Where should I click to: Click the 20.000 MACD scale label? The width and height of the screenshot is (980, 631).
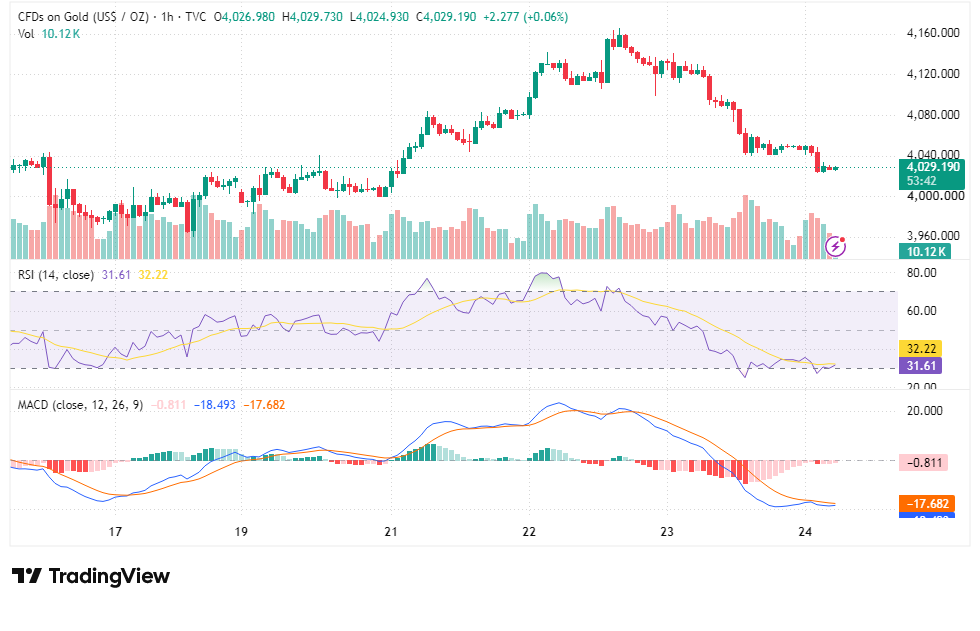point(924,410)
